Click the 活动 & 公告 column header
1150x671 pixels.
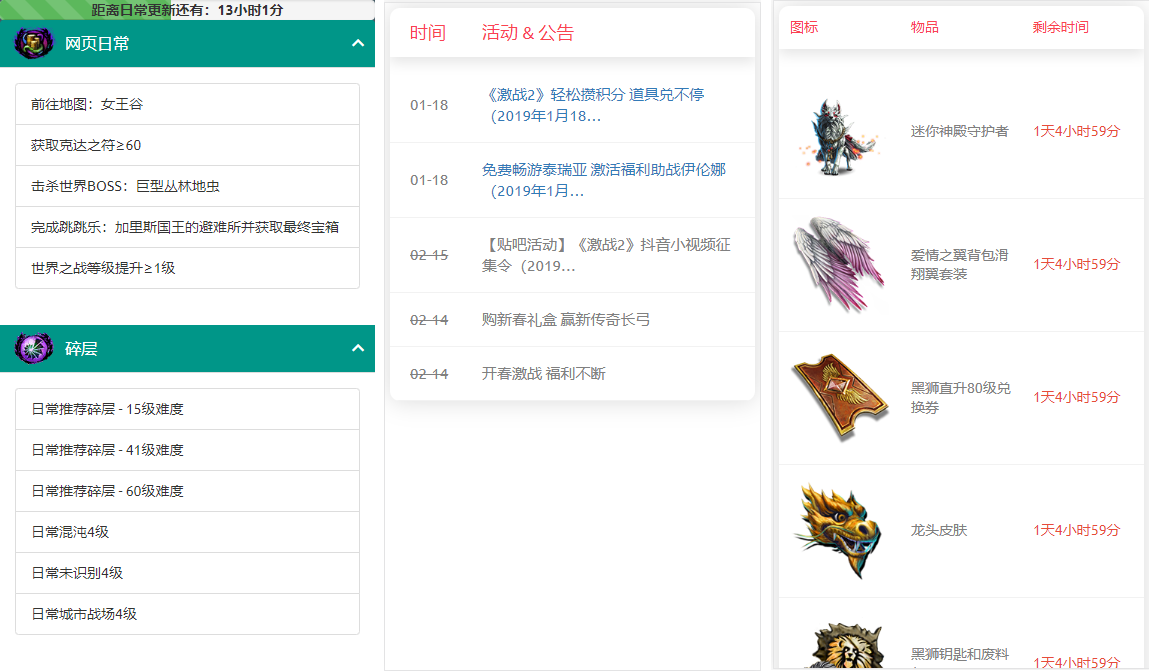pyautogui.click(x=527, y=33)
